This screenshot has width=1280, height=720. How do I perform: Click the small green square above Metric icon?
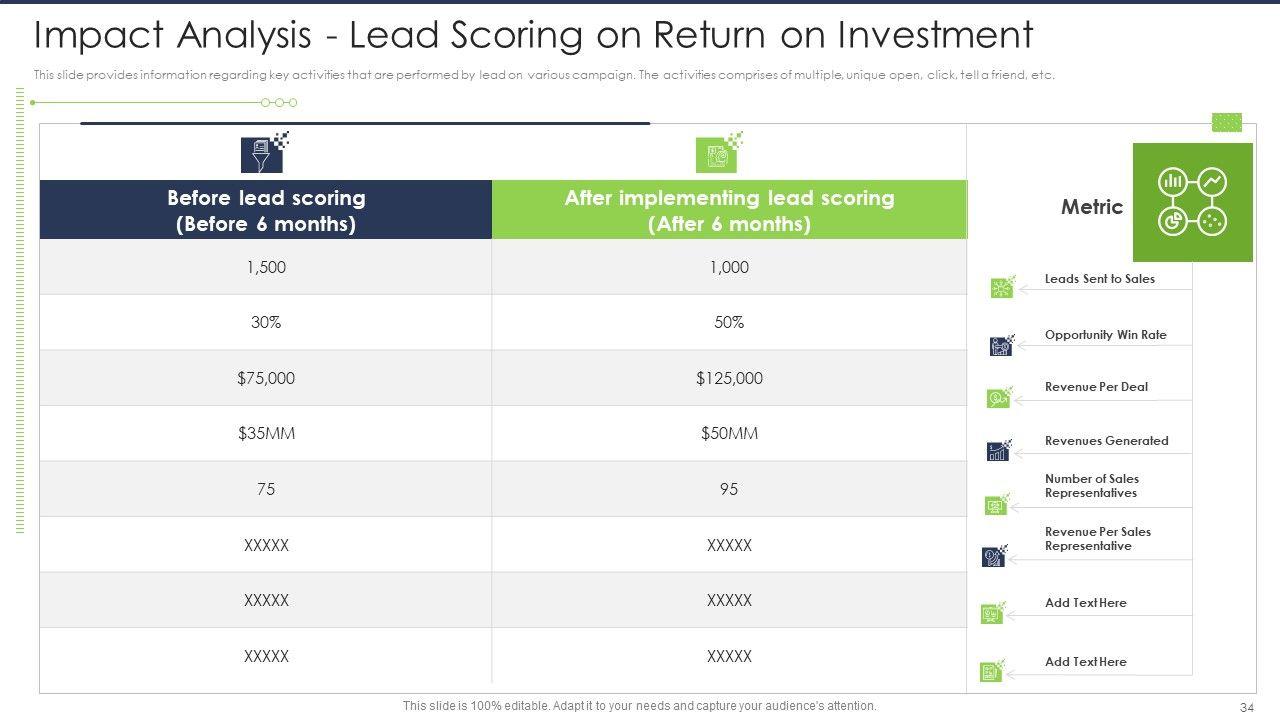tap(1226, 122)
